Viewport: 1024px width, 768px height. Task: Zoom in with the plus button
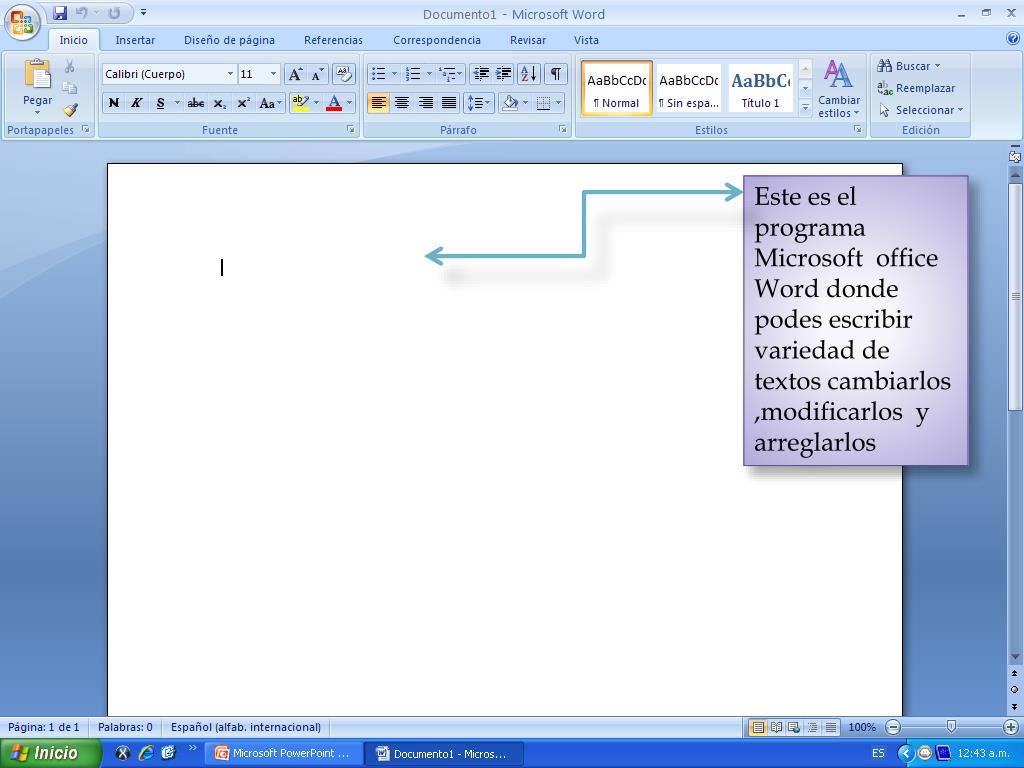[1011, 727]
